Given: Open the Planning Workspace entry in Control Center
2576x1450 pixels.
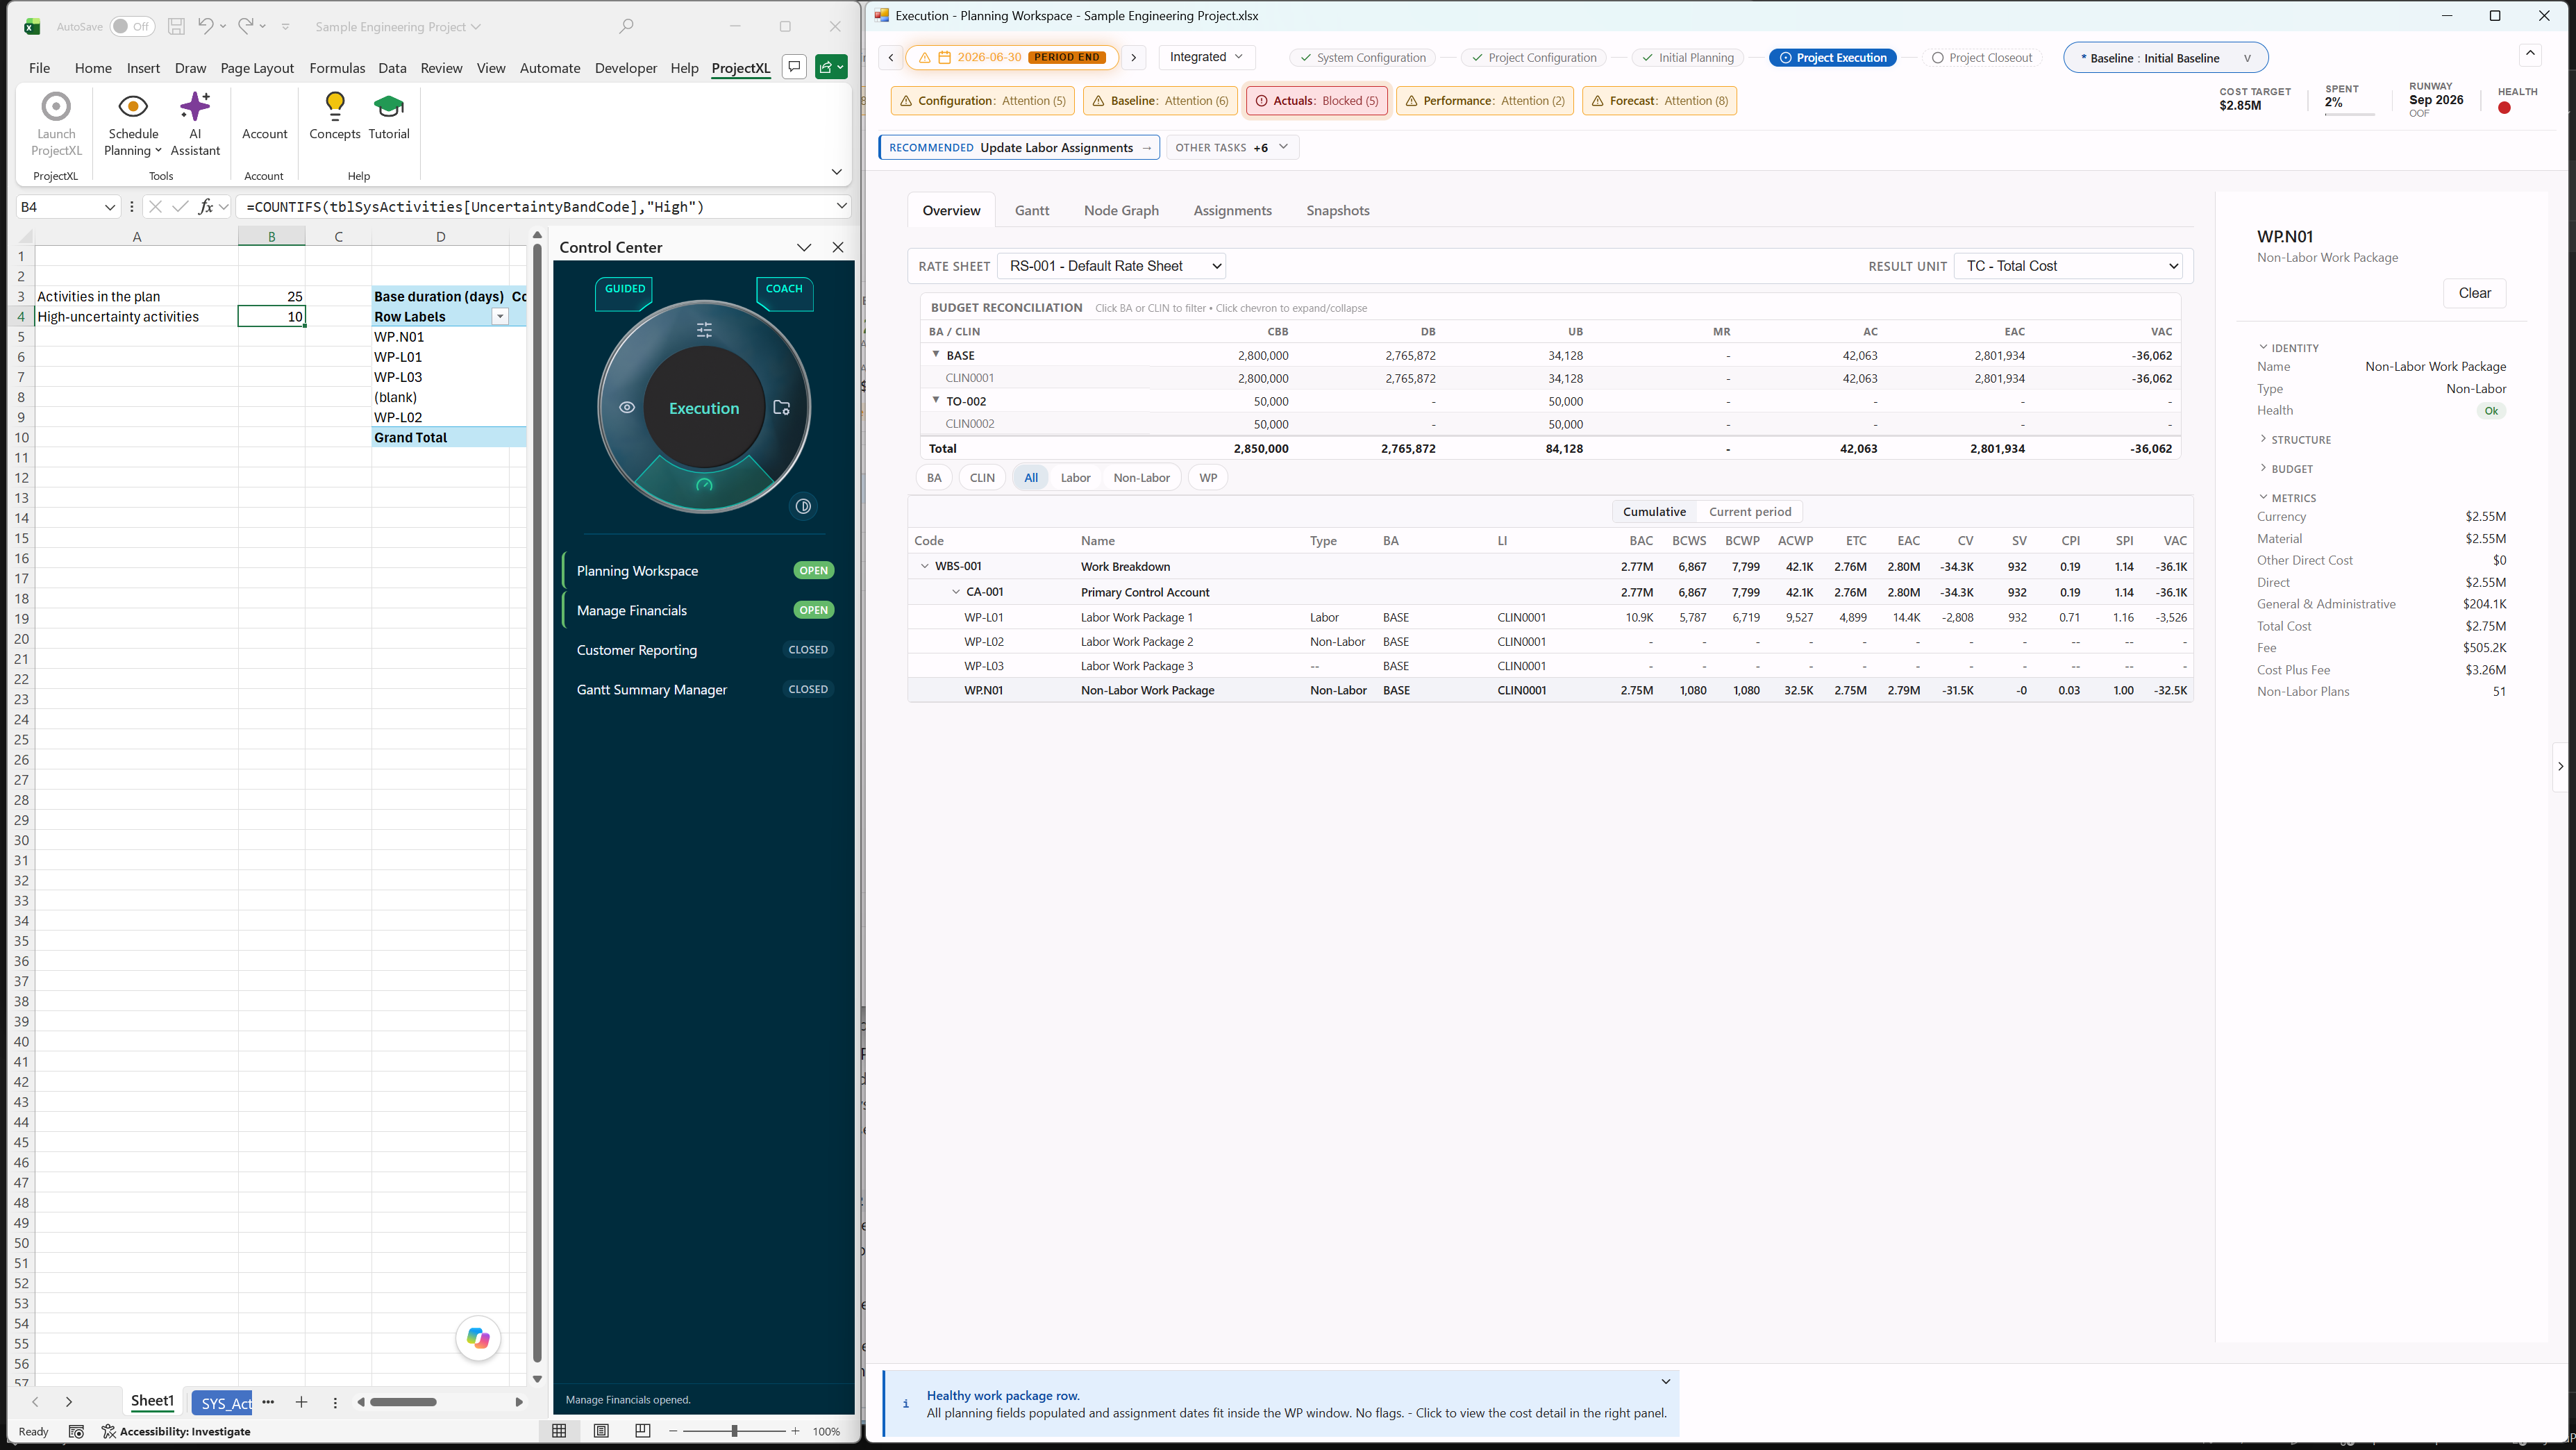Looking at the screenshot, I should 703,571.
